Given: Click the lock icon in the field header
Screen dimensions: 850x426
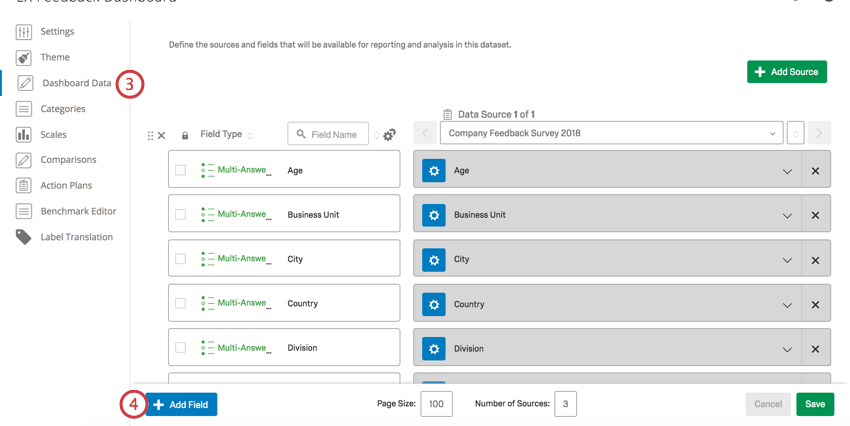Looking at the screenshot, I should pyautogui.click(x=185, y=135).
